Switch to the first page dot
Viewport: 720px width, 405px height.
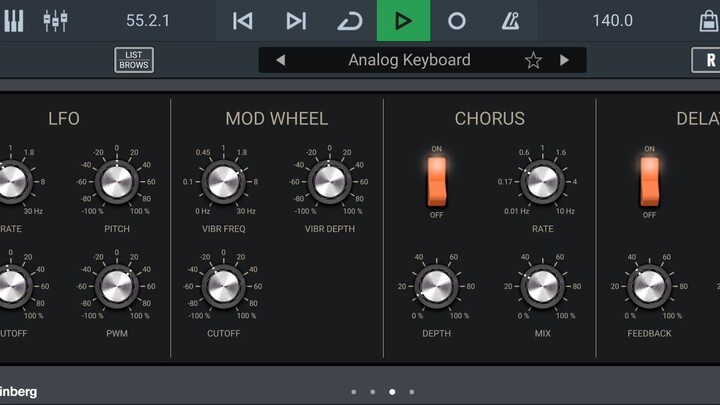pos(353,392)
